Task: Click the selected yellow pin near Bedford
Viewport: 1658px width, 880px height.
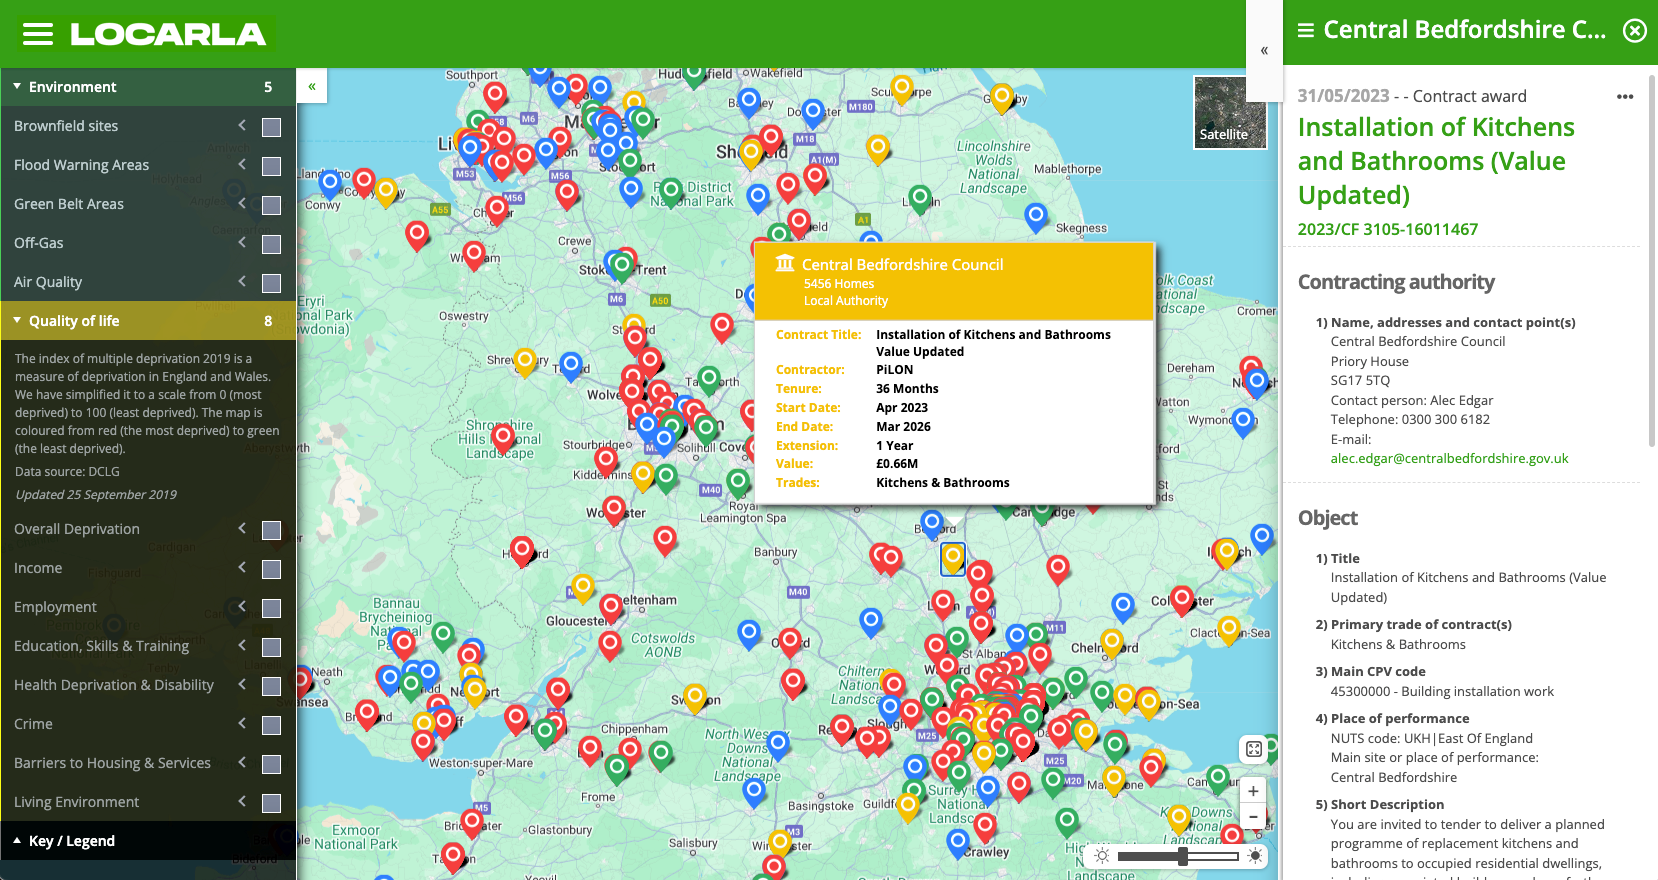Action: (x=953, y=558)
